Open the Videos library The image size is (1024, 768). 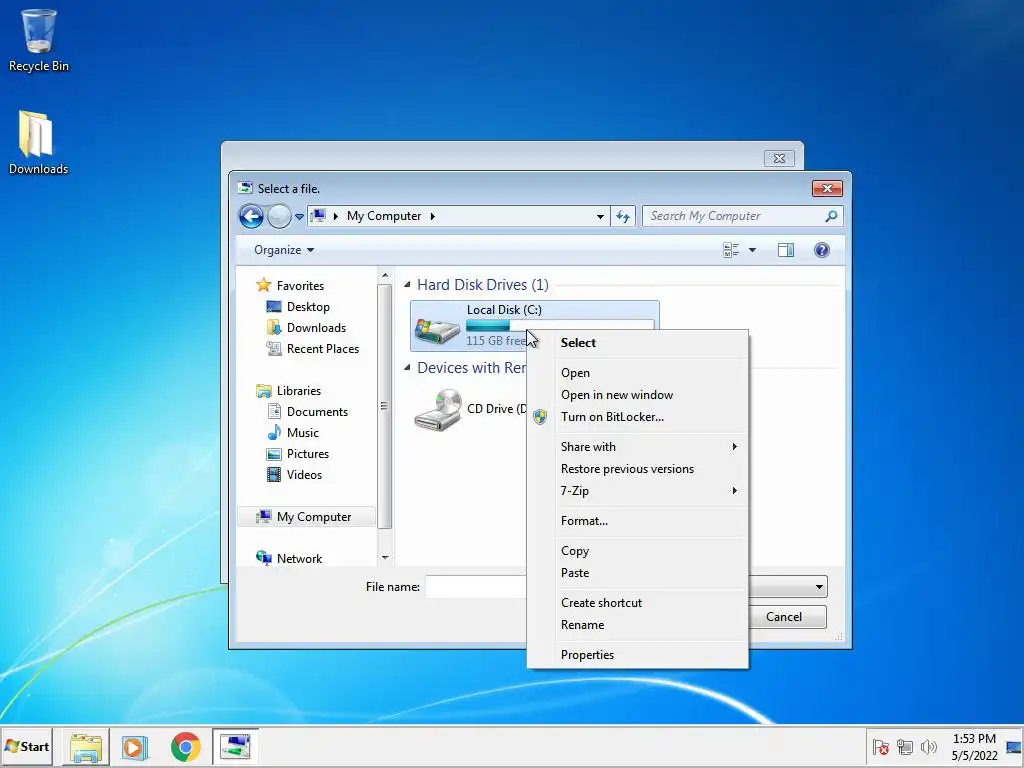click(x=294, y=475)
